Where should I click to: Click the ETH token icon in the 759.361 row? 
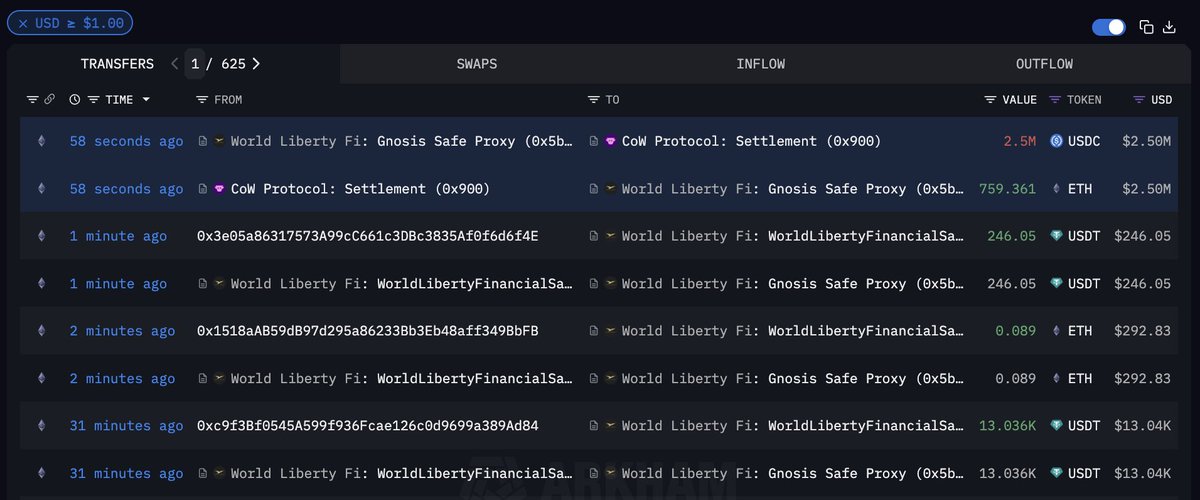click(1056, 188)
